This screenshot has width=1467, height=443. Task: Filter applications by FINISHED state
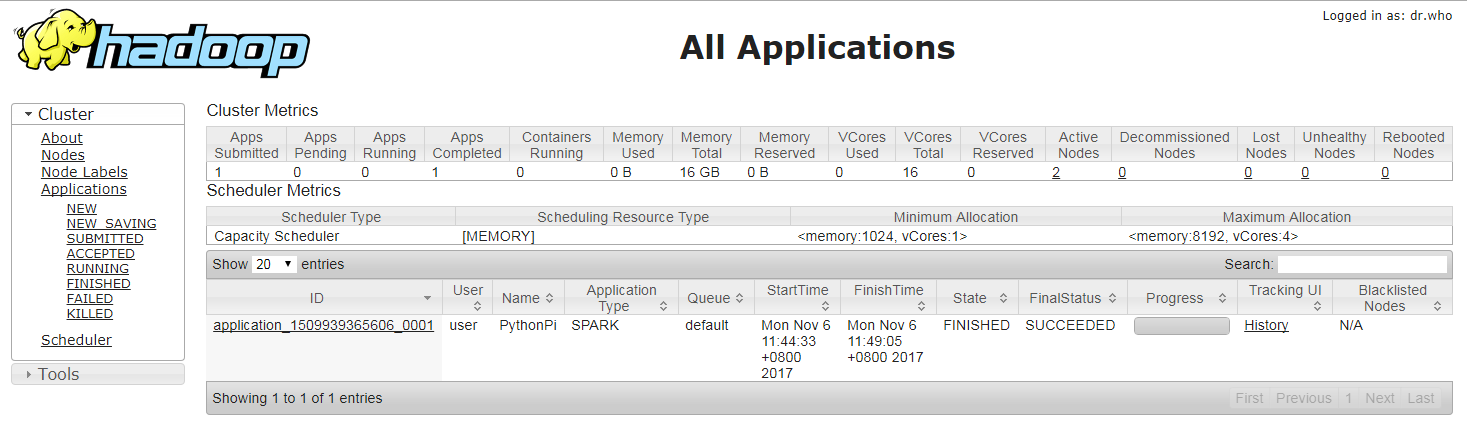(98, 284)
